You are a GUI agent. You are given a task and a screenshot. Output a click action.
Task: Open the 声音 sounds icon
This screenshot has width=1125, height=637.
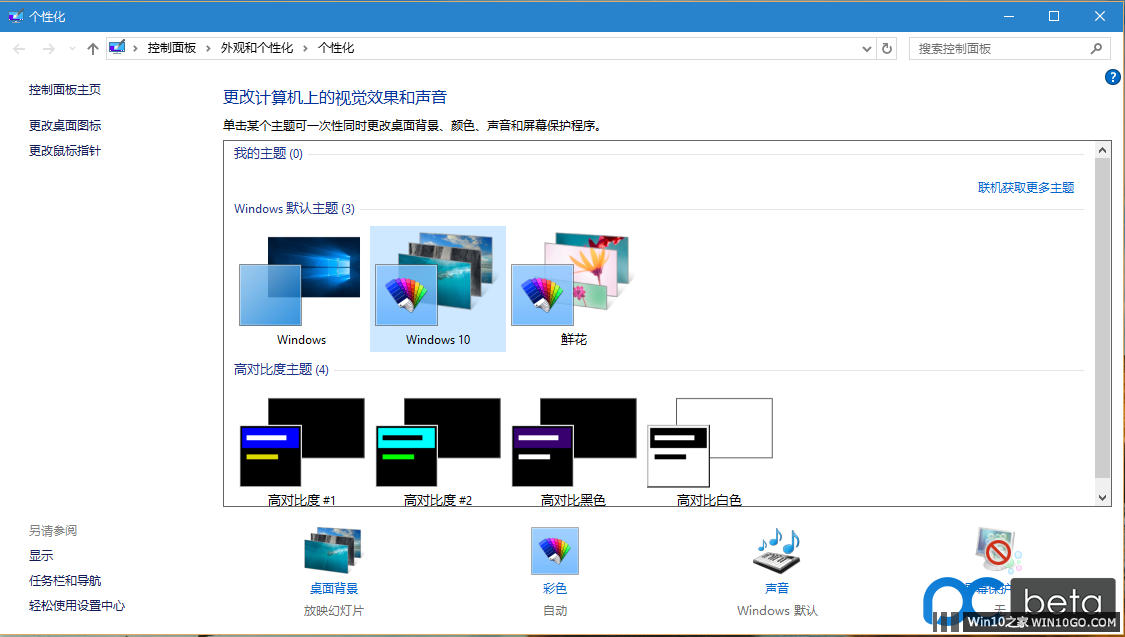coord(777,550)
